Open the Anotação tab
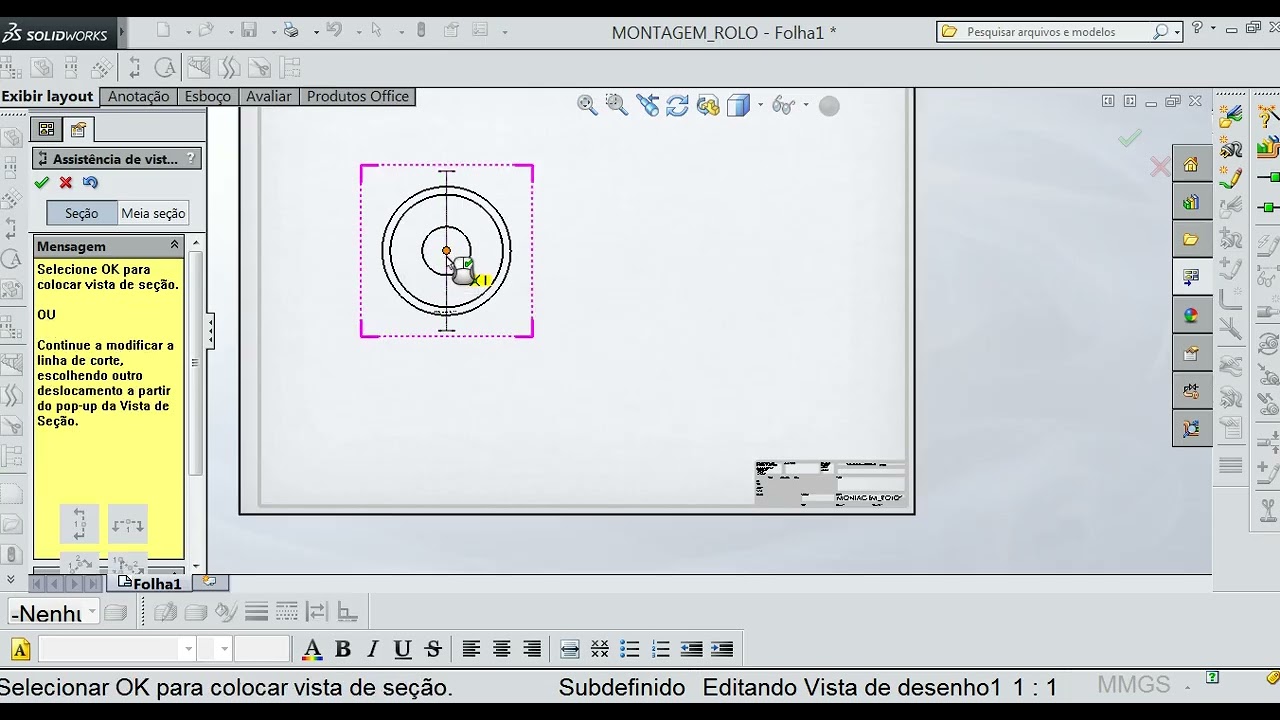Viewport: 1280px width, 720px height. pyautogui.click(x=138, y=96)
